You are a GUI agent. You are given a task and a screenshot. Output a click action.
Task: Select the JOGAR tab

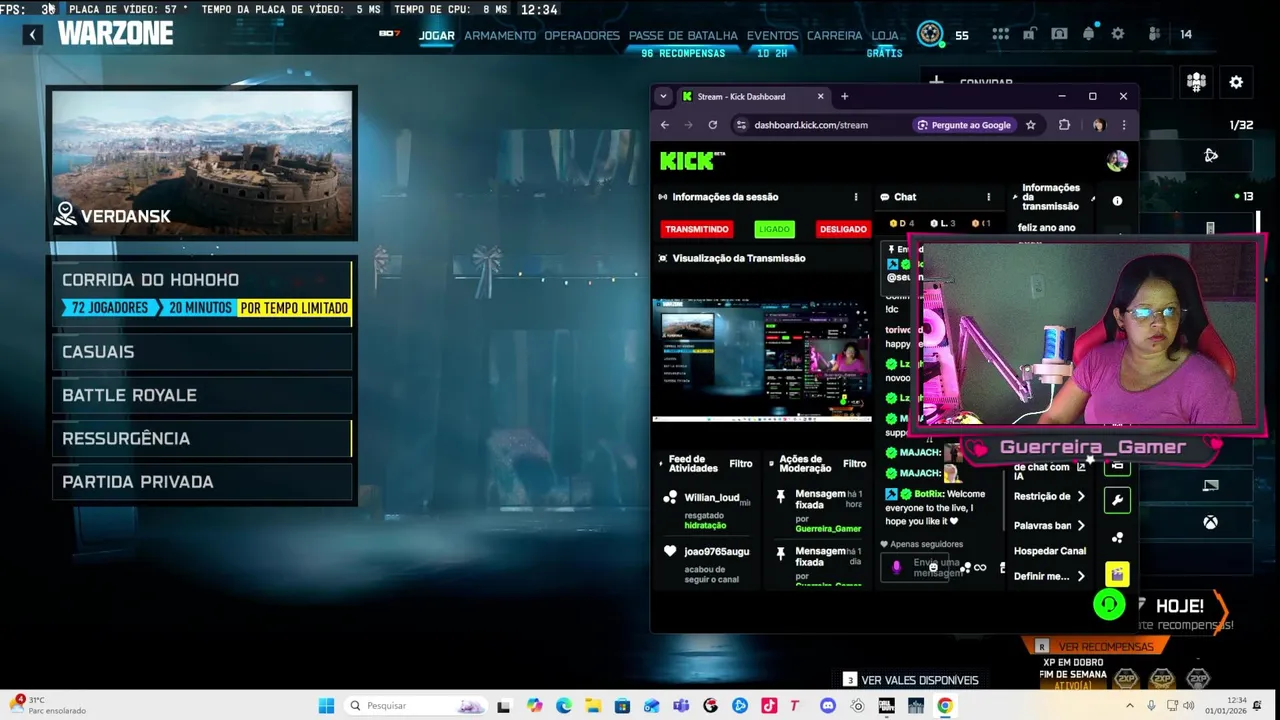coord(436,35)
